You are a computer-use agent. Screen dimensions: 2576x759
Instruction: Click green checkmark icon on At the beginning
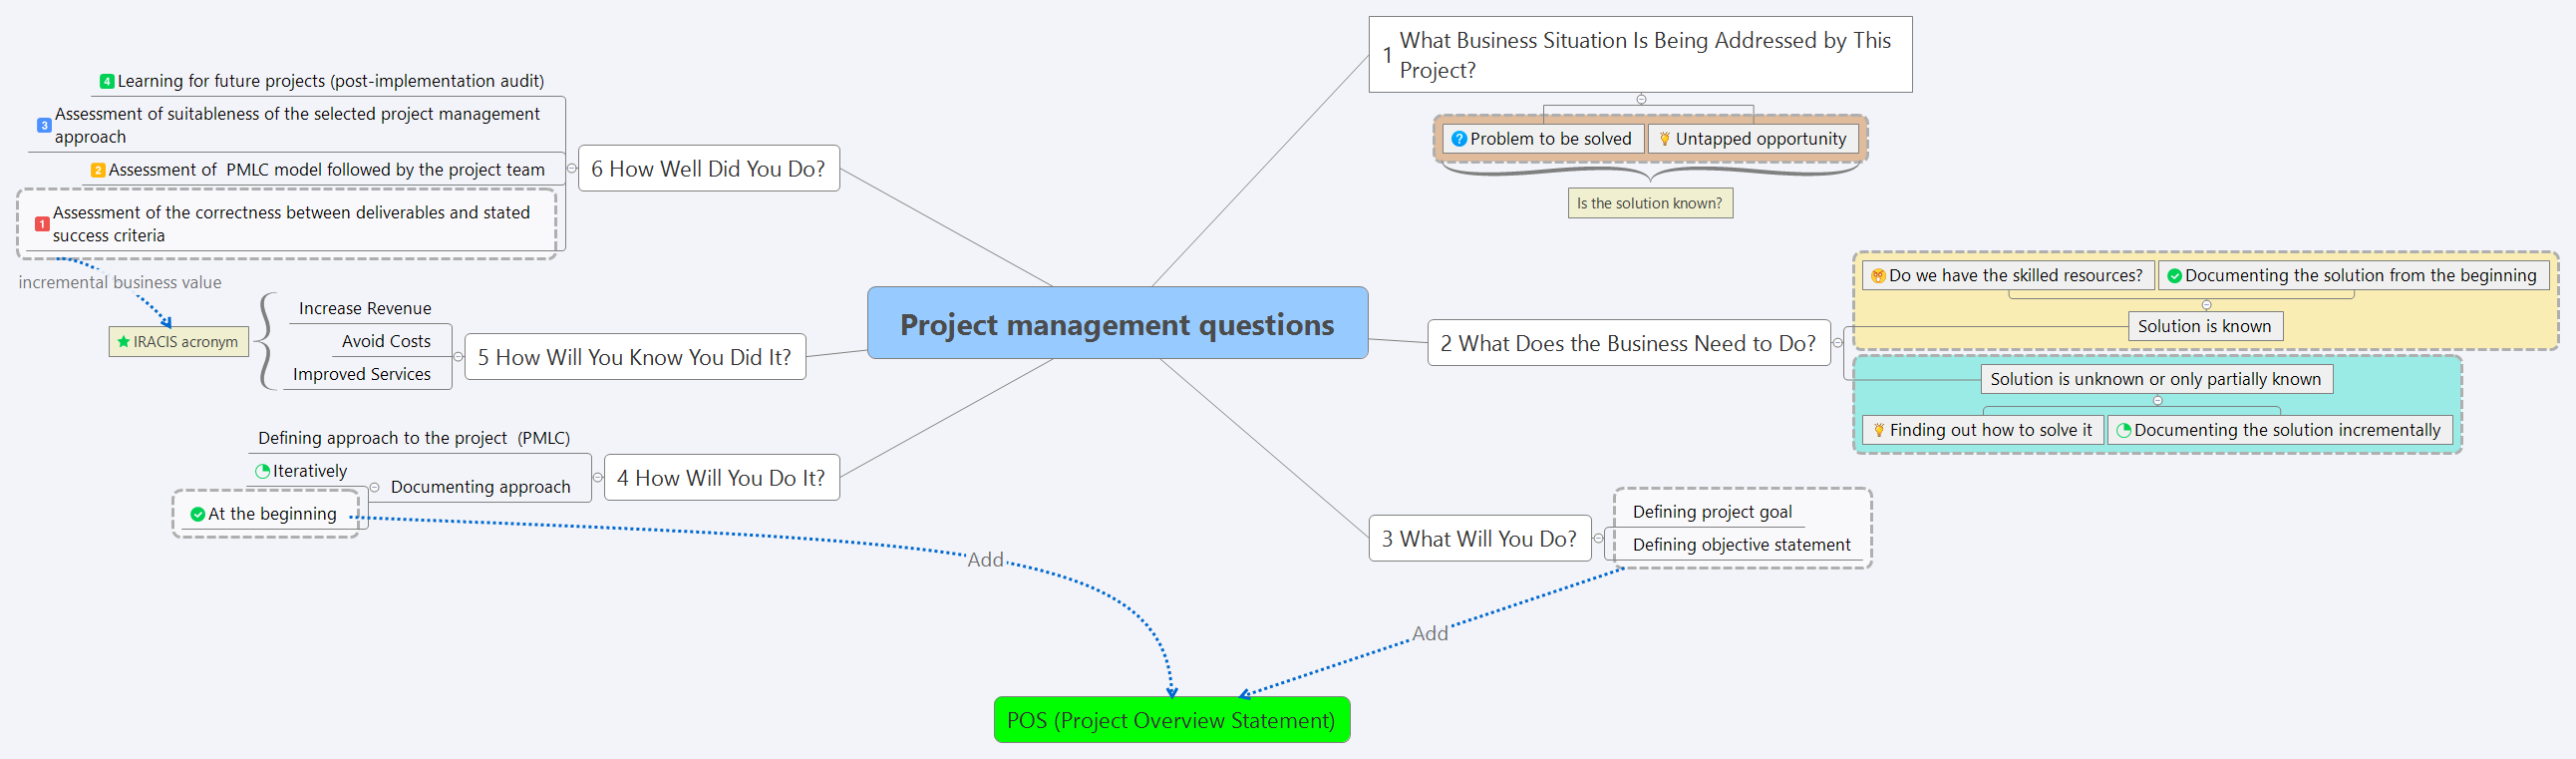click(198, 514)
